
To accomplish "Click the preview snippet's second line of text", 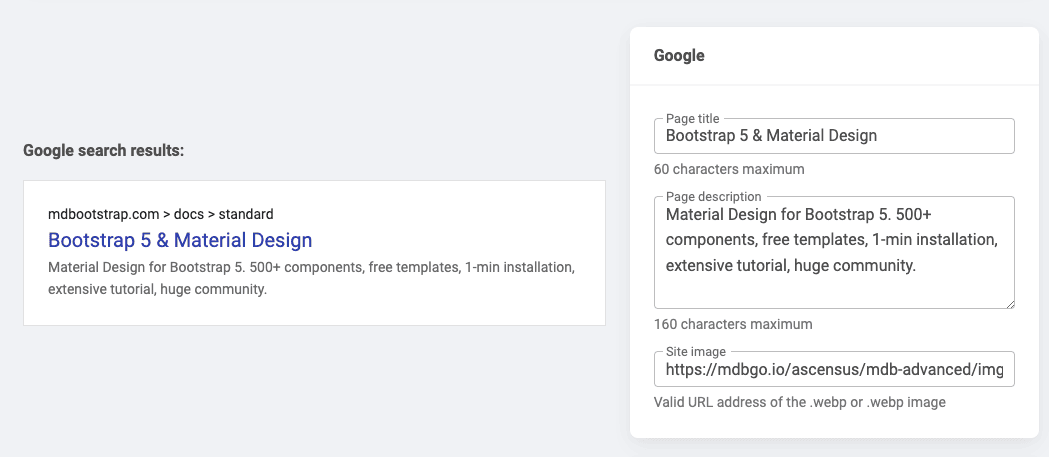I will coord(157,290).
